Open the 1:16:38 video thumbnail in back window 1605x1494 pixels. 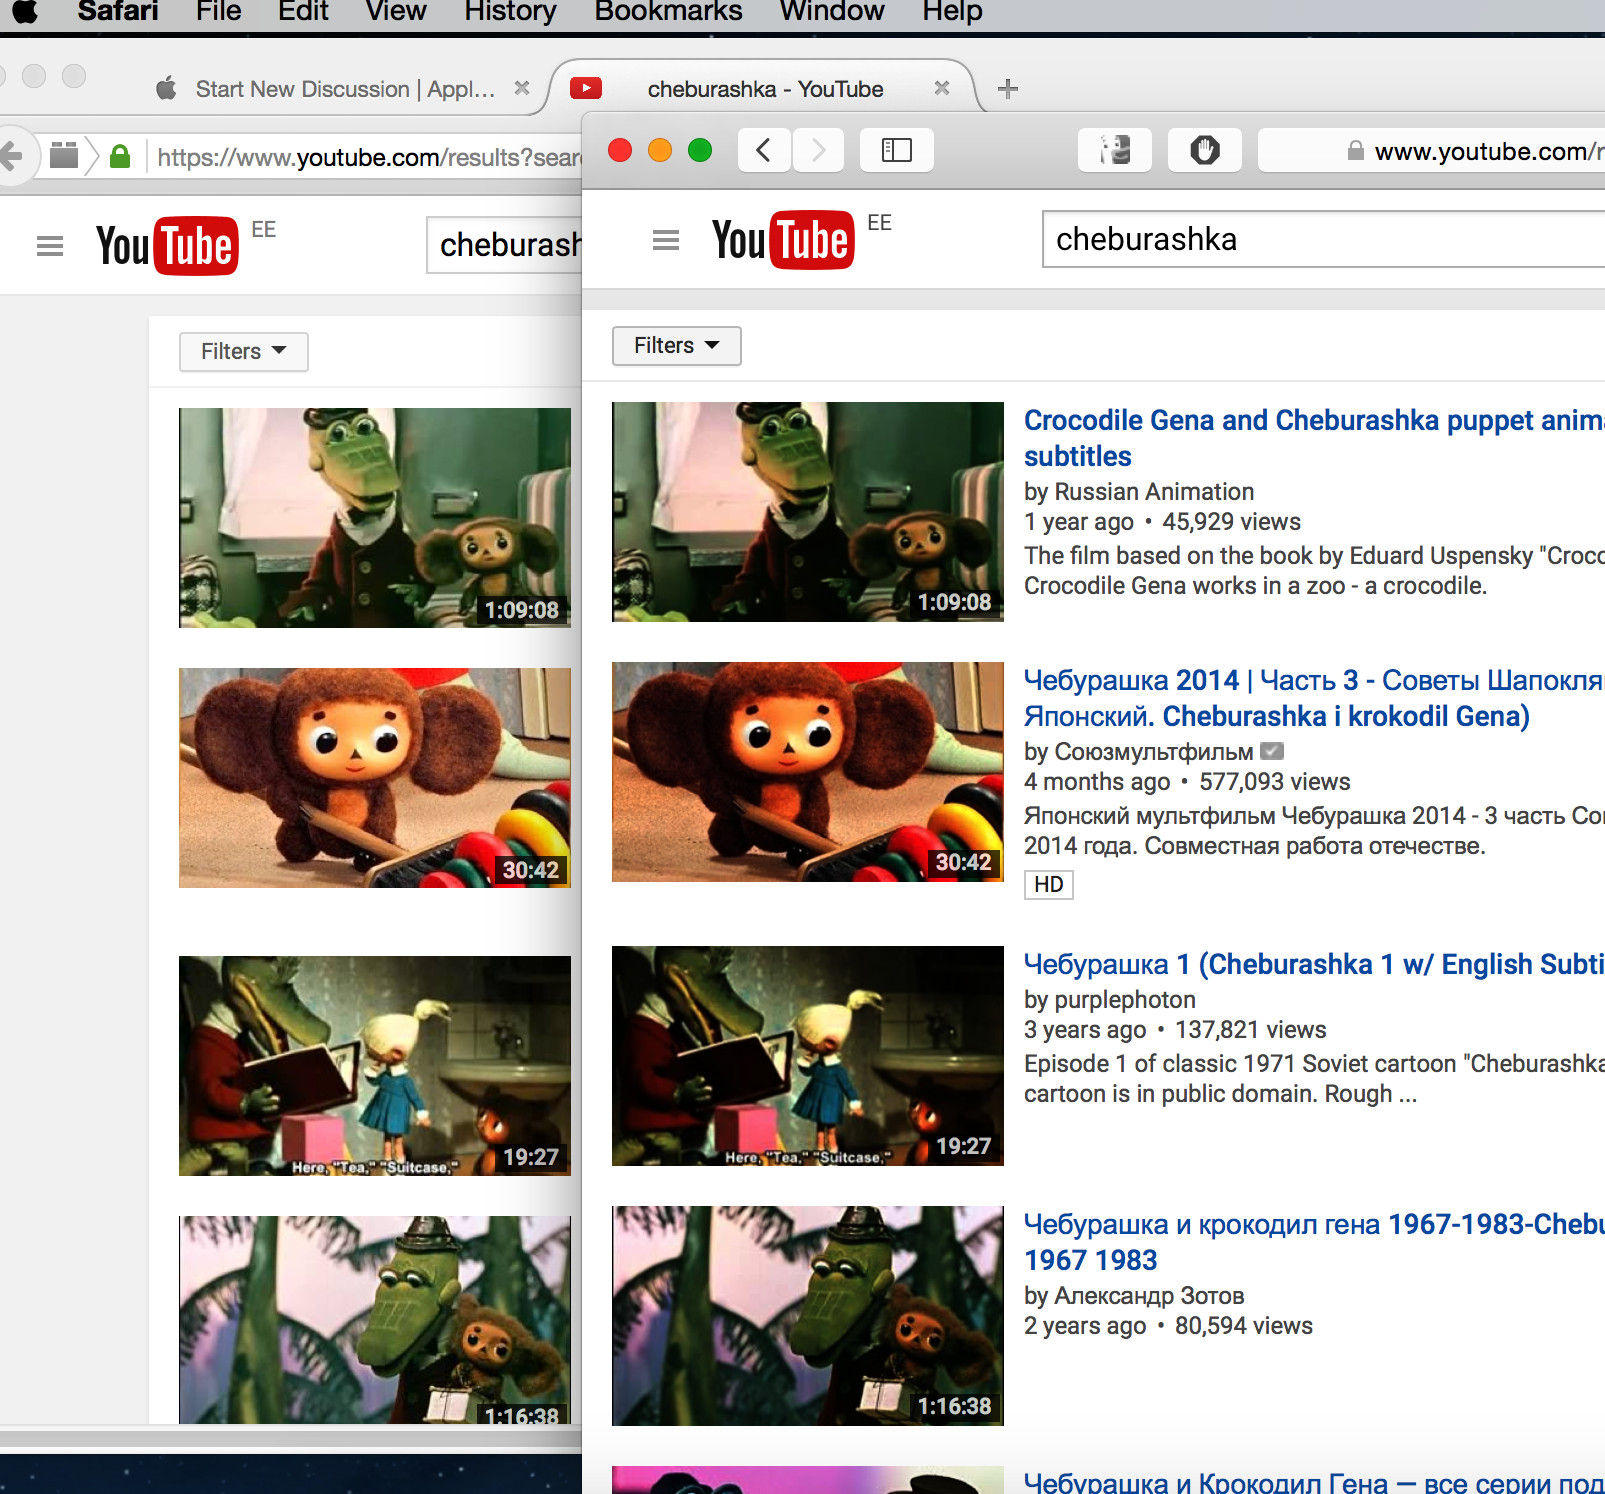click(x=375, y=1320)
